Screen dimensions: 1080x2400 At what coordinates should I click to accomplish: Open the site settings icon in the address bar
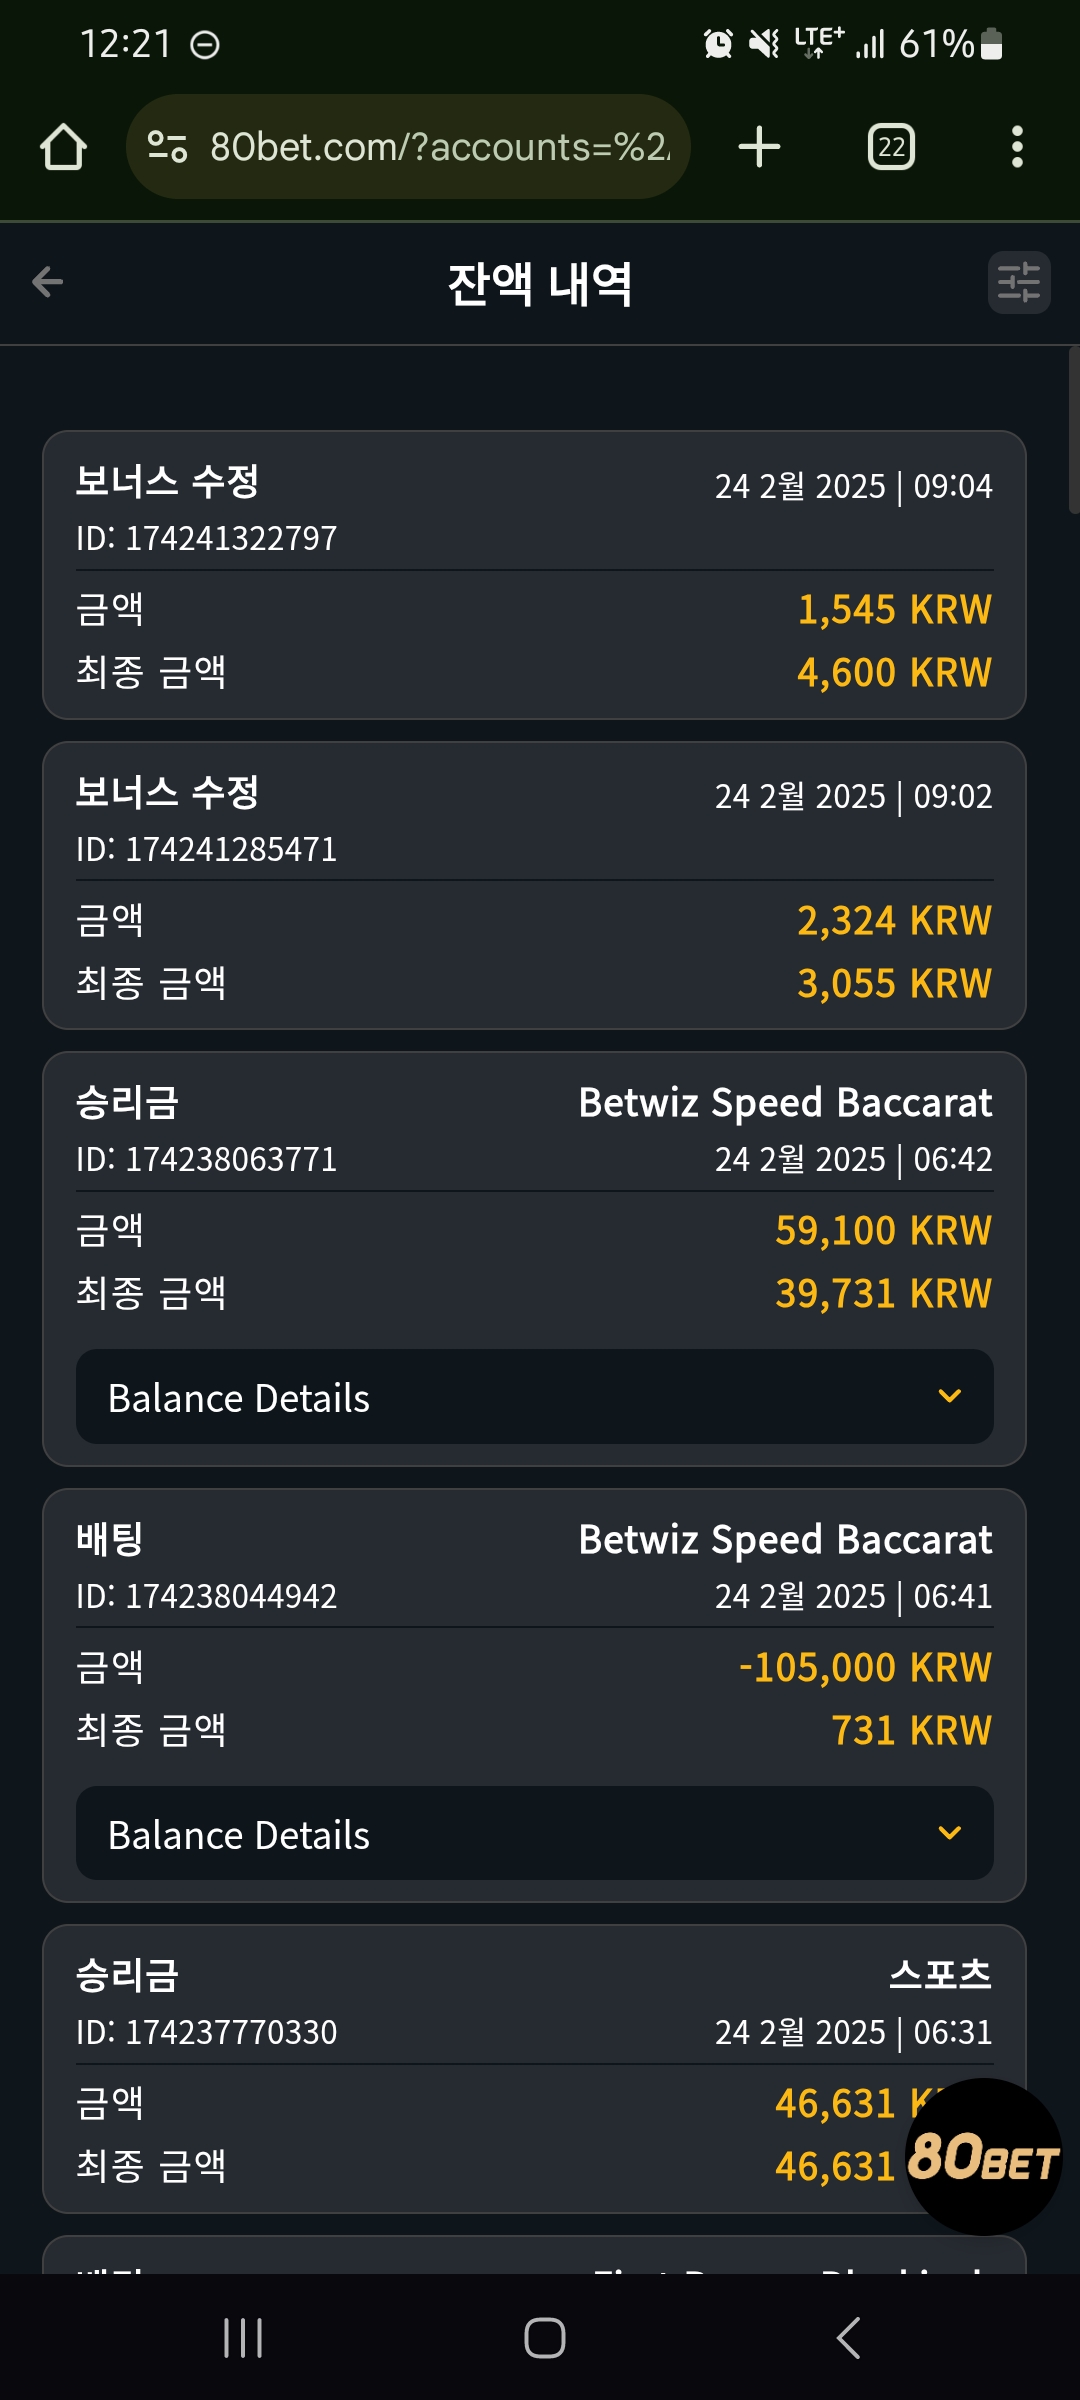pos(167,147)
